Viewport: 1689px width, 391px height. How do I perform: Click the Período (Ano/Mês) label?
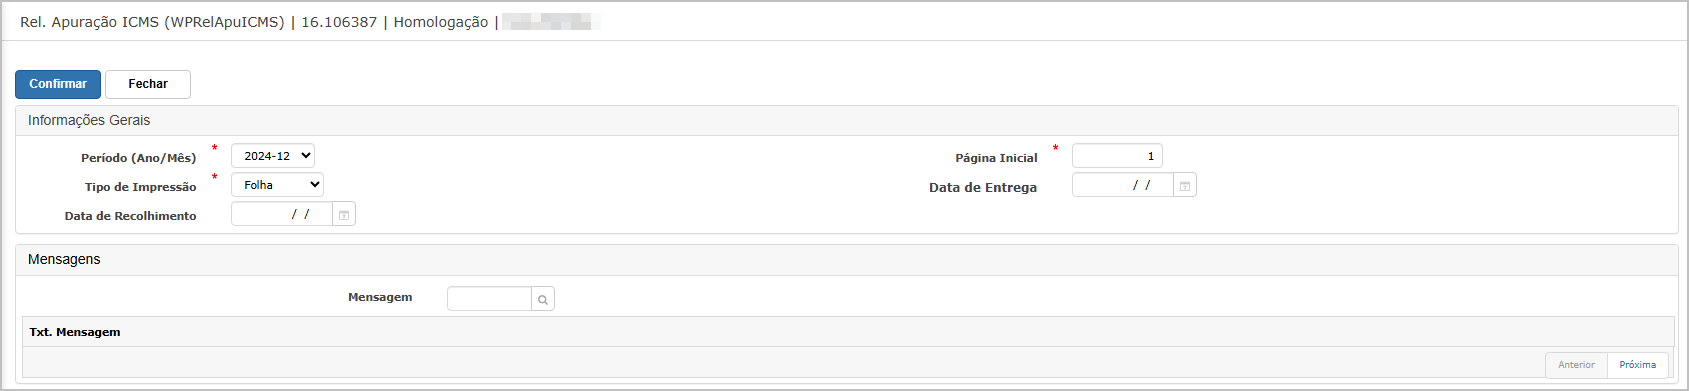(x=139, y=158)
